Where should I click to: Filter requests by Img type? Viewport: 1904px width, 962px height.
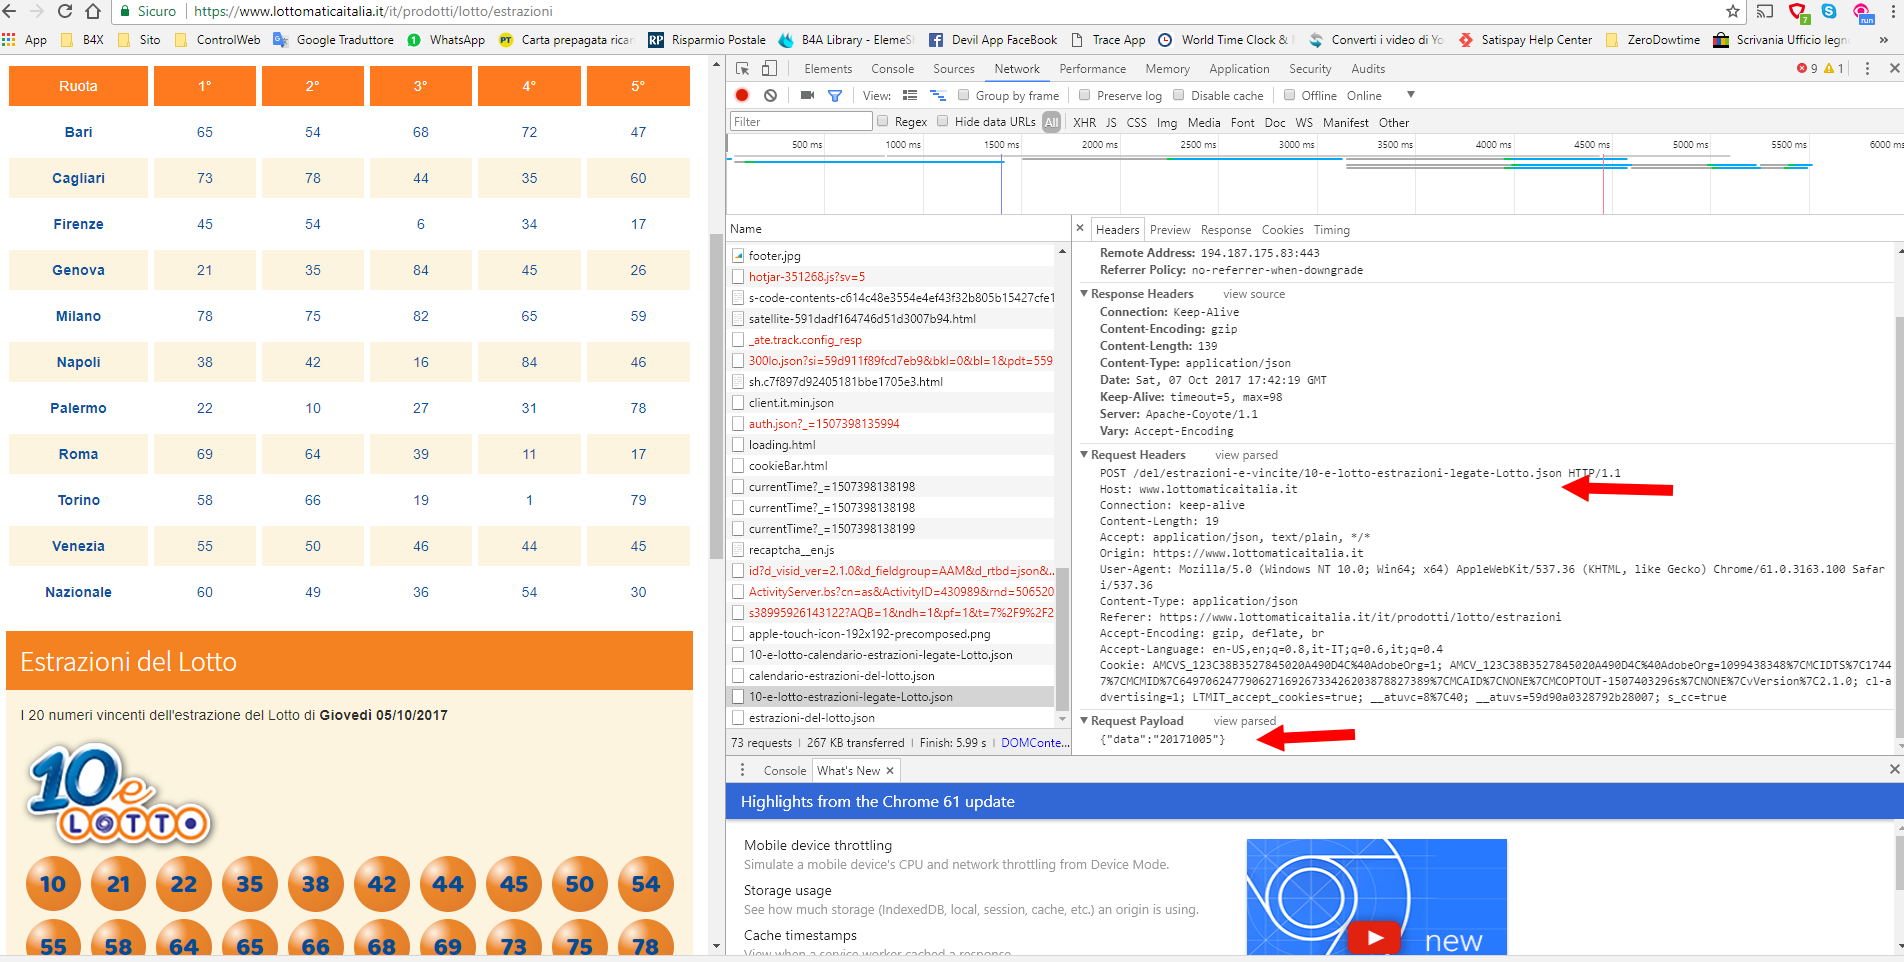[1166, 122]
